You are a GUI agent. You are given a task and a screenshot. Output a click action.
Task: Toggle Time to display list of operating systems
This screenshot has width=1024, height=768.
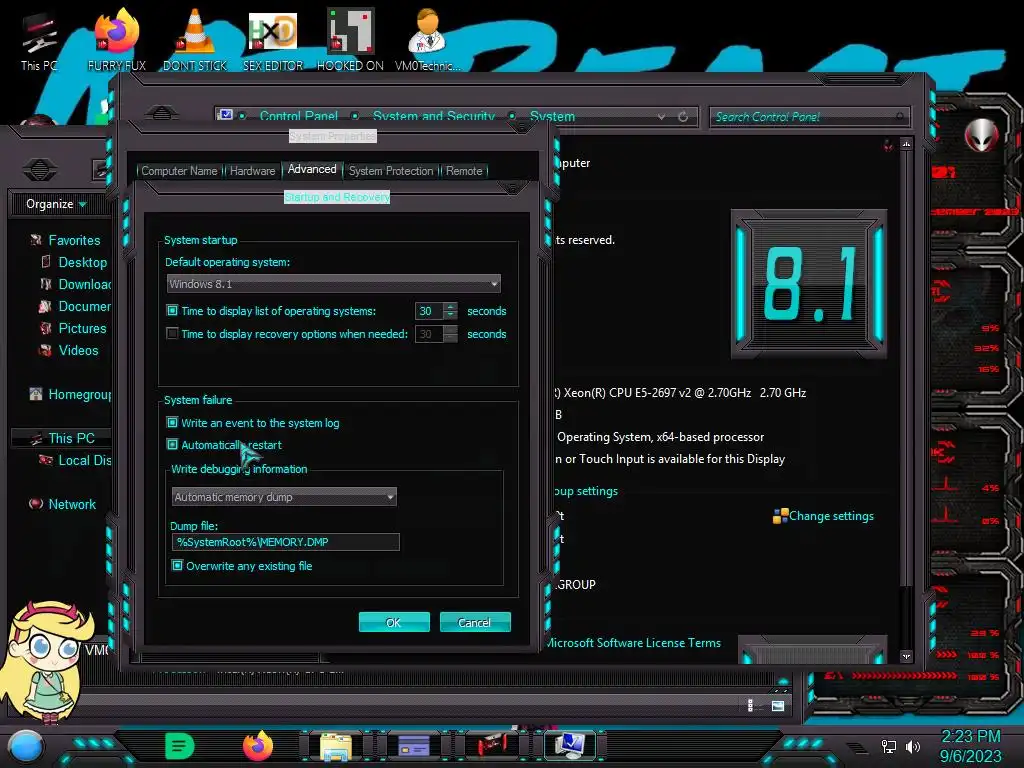(x=172, y=311)
